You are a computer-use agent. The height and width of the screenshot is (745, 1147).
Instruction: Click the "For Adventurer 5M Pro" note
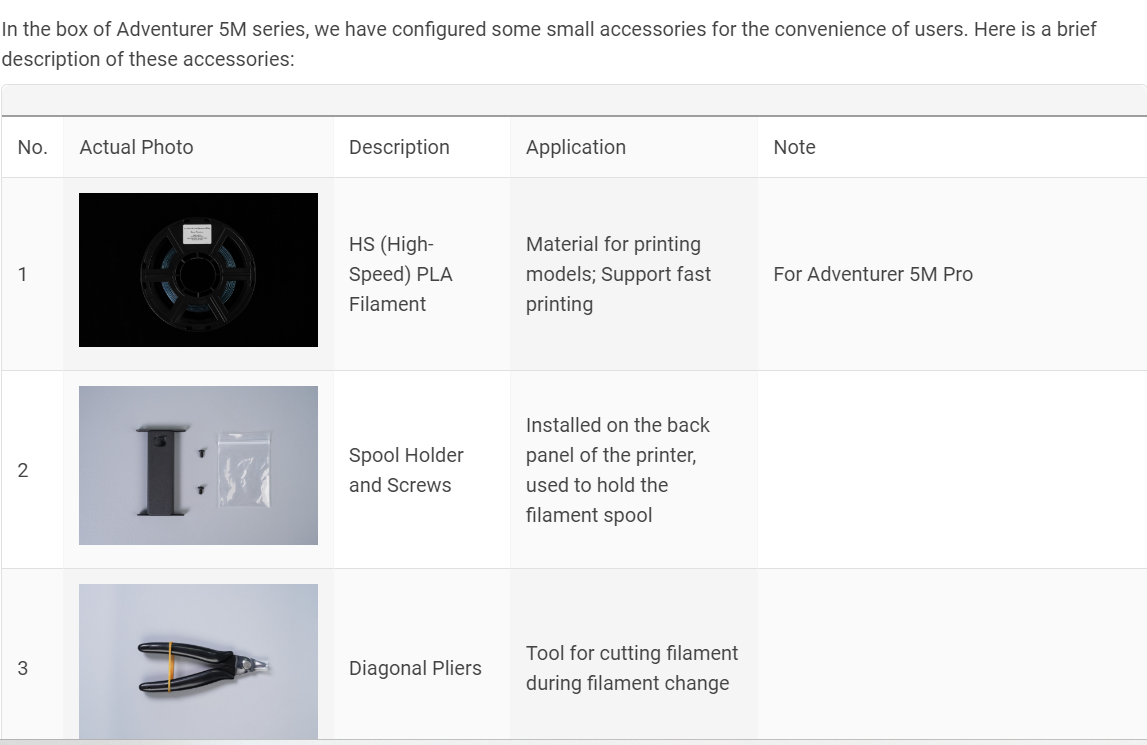(x=873, y=274)
